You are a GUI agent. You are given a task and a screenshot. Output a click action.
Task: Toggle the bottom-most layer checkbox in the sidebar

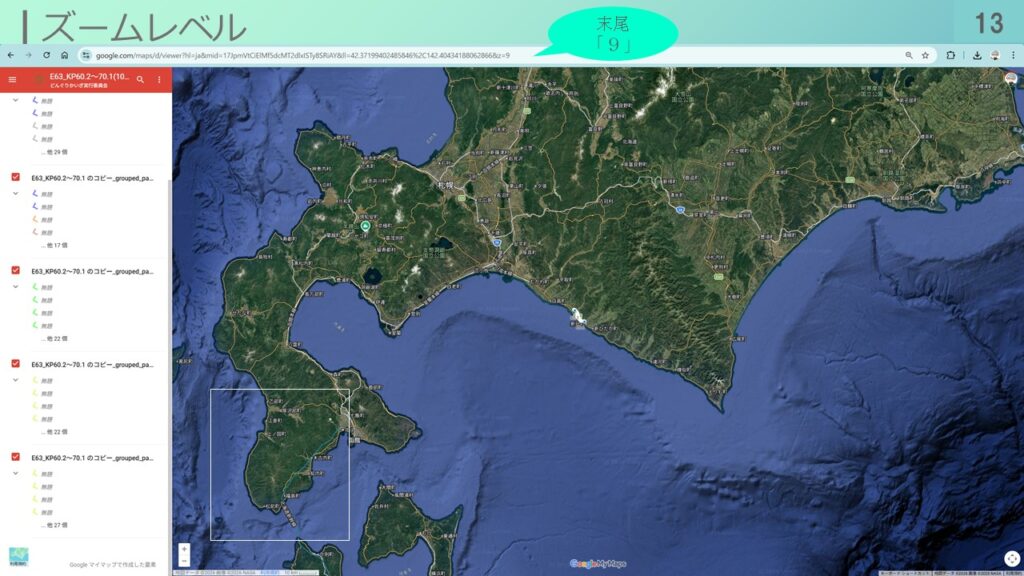(x=15, y=457)
